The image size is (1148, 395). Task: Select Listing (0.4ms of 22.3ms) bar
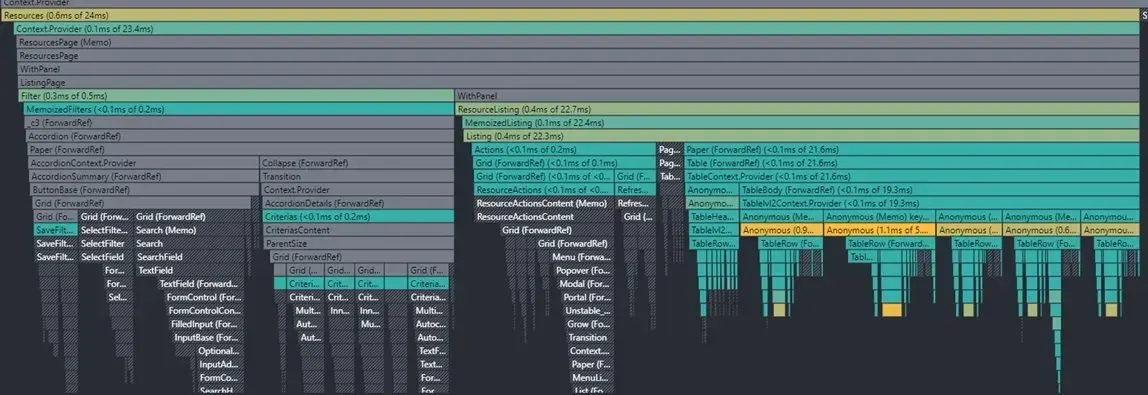[801, 136]
